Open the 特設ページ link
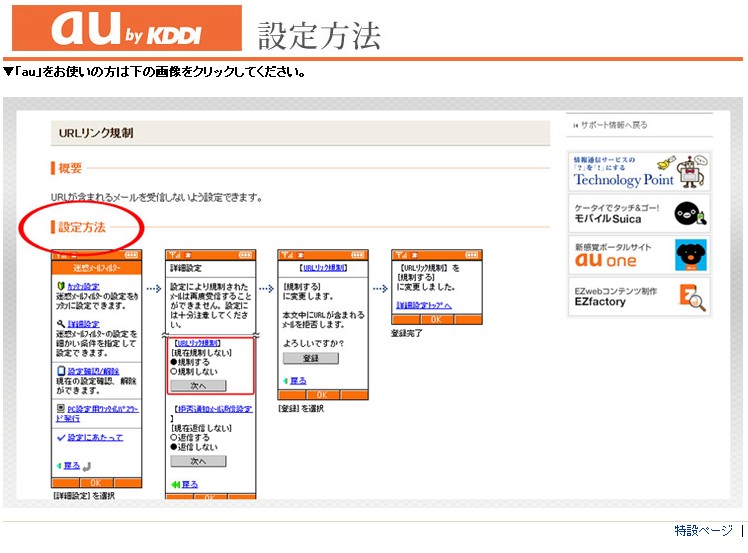 click(702, 531)
